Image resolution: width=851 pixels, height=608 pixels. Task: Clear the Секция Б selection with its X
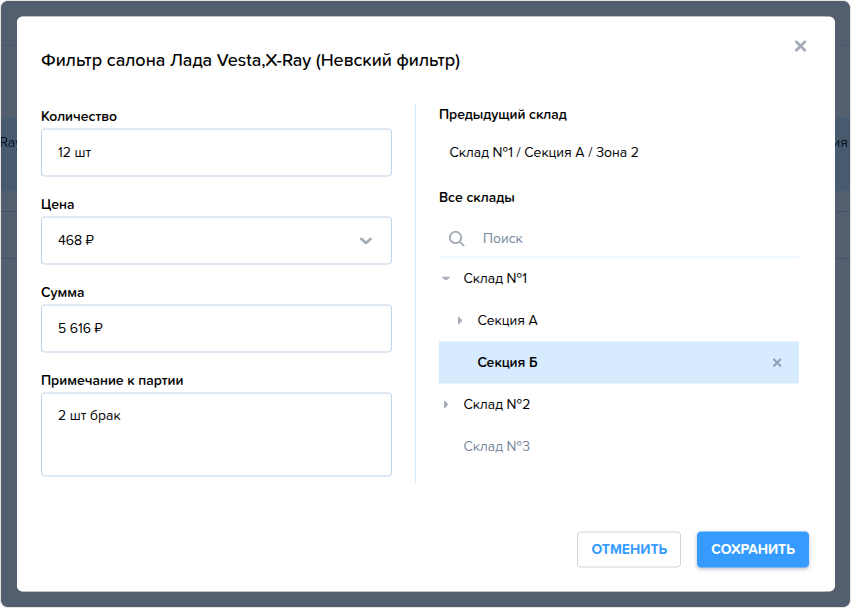(x=777, y=363)
